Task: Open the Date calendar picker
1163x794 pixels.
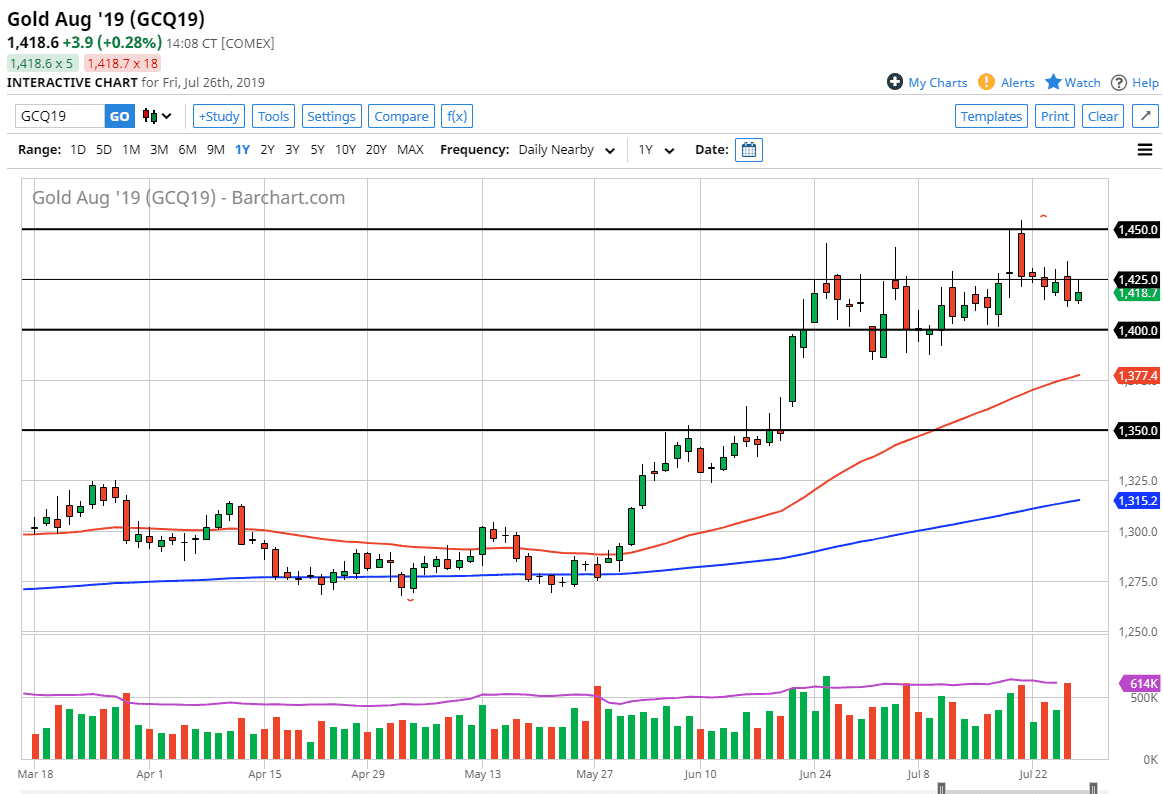Action: 748,149
